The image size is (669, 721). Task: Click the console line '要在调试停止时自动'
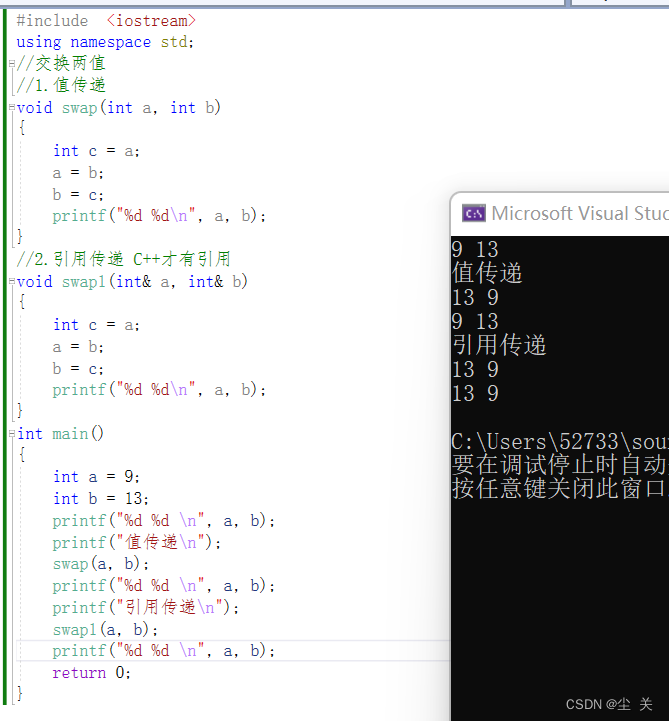[560, 464]
